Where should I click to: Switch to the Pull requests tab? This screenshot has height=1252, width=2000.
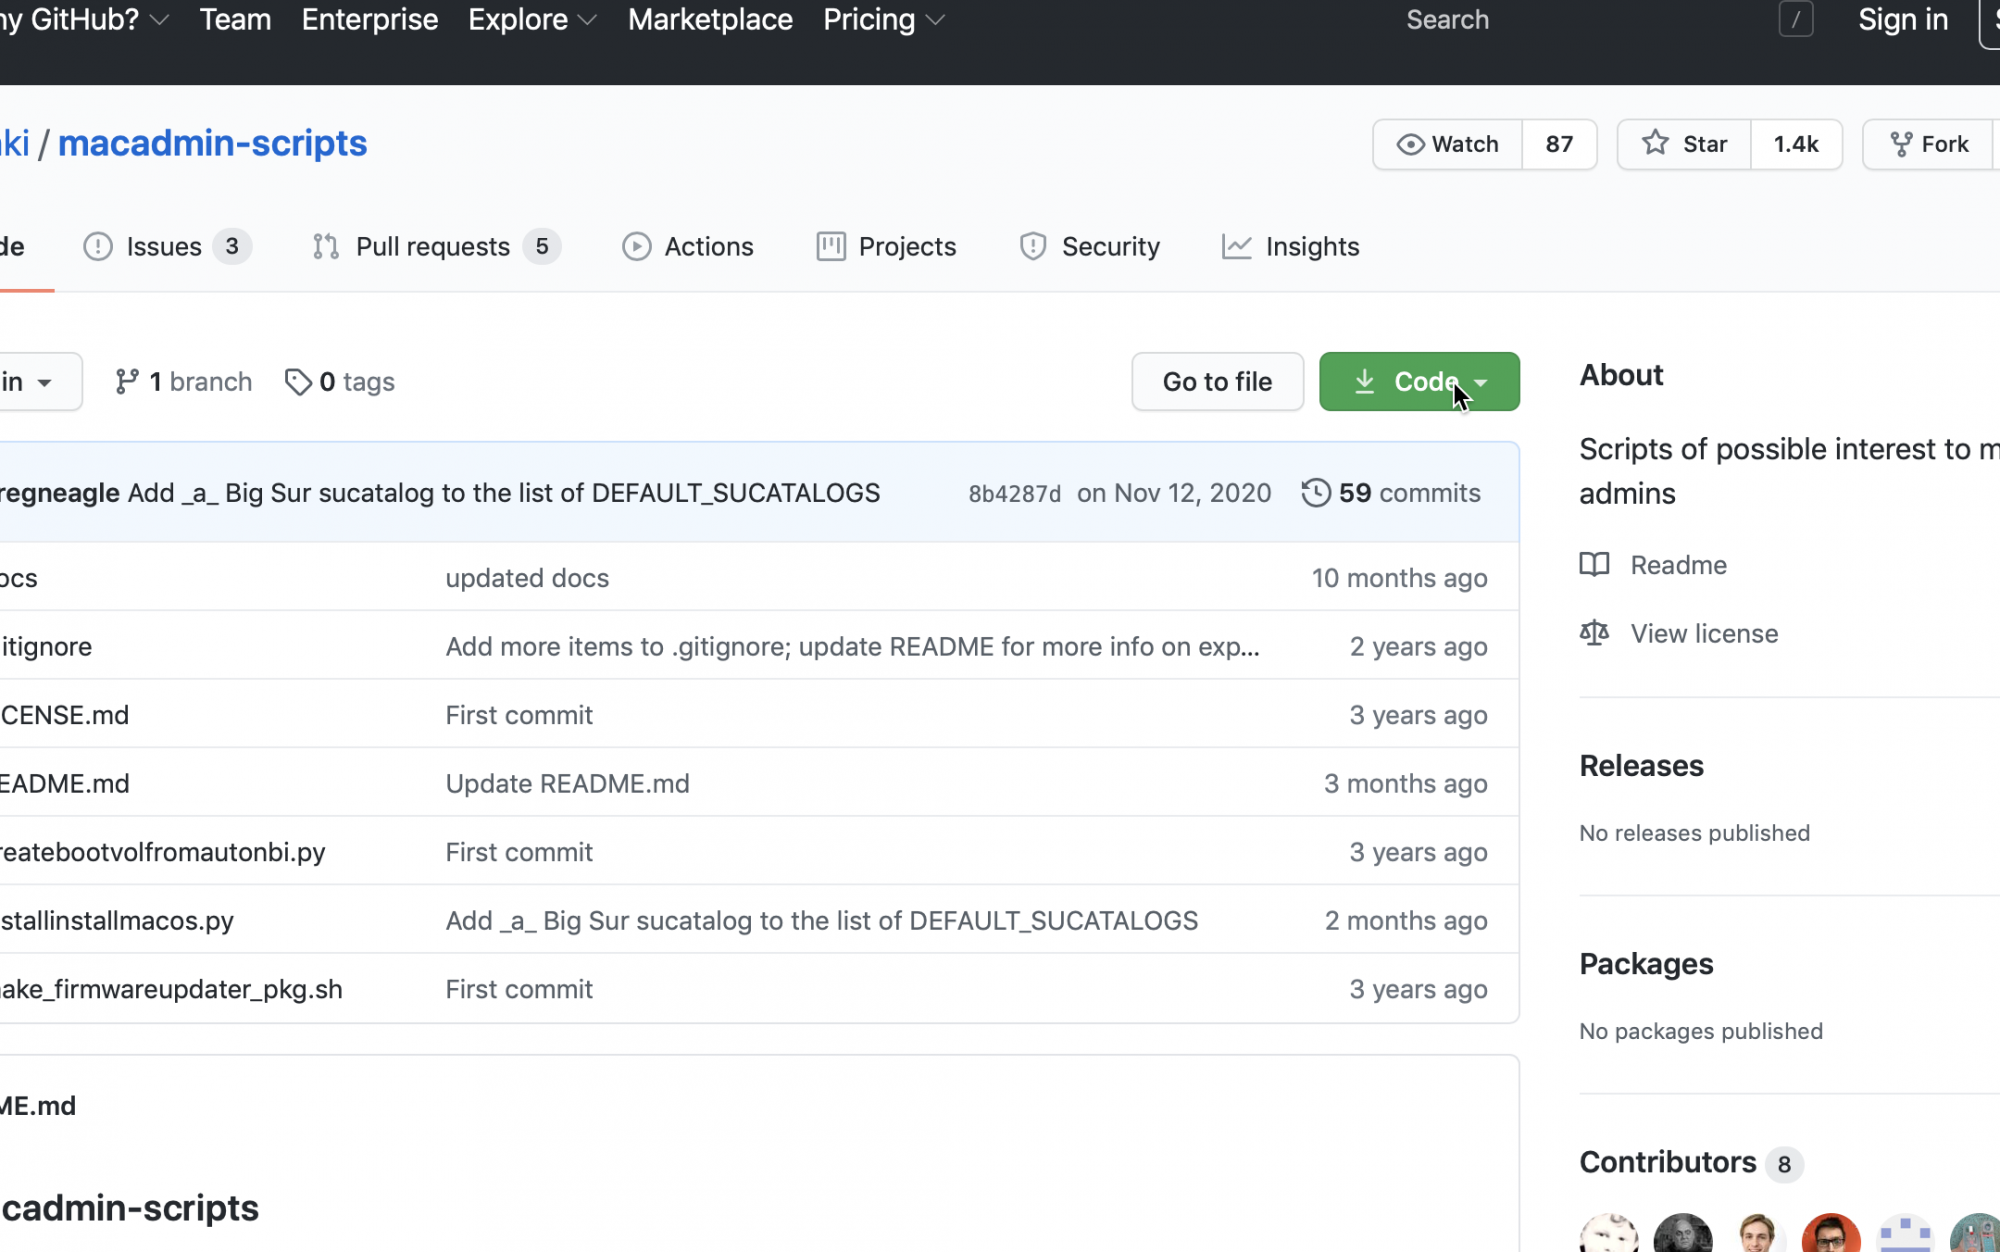436,246
